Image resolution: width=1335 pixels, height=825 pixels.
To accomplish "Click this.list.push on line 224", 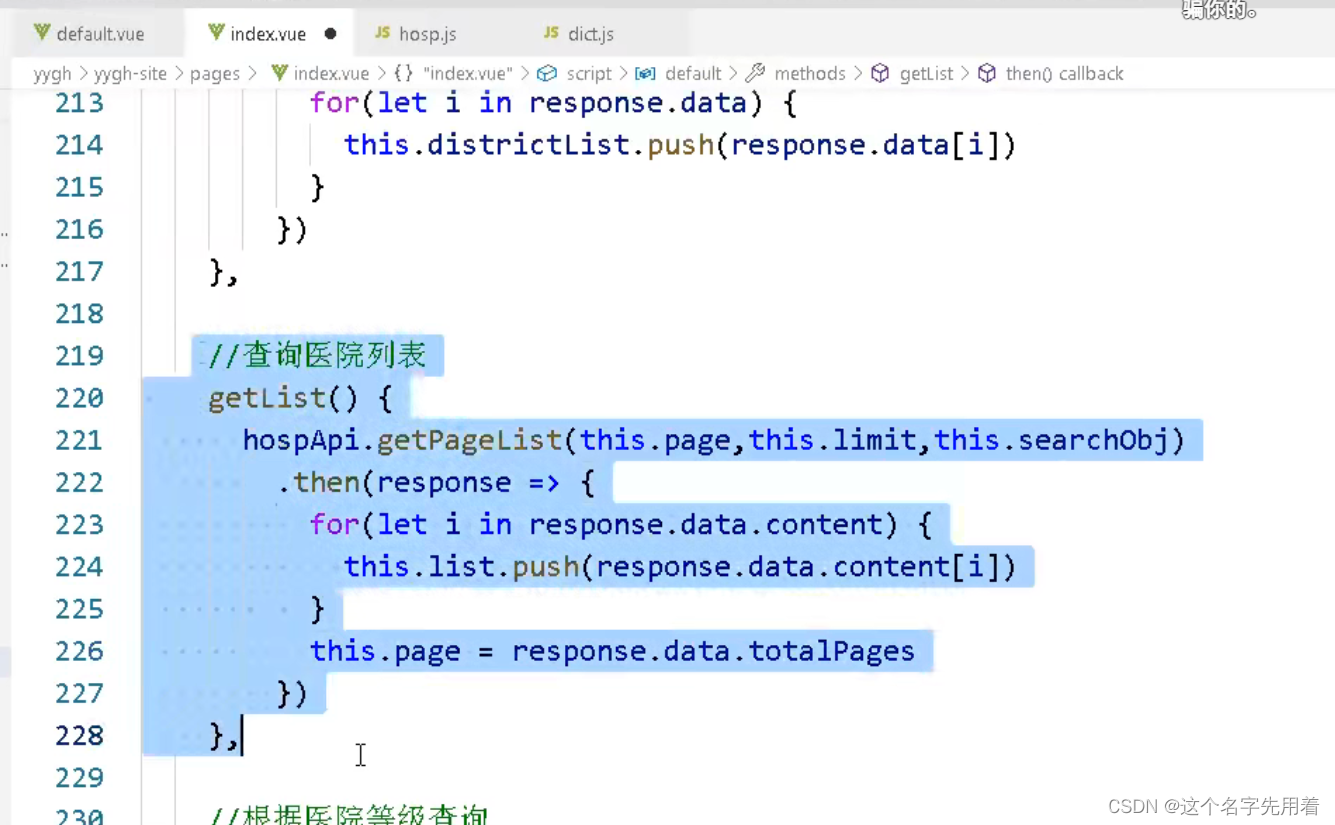I will 462,567.
